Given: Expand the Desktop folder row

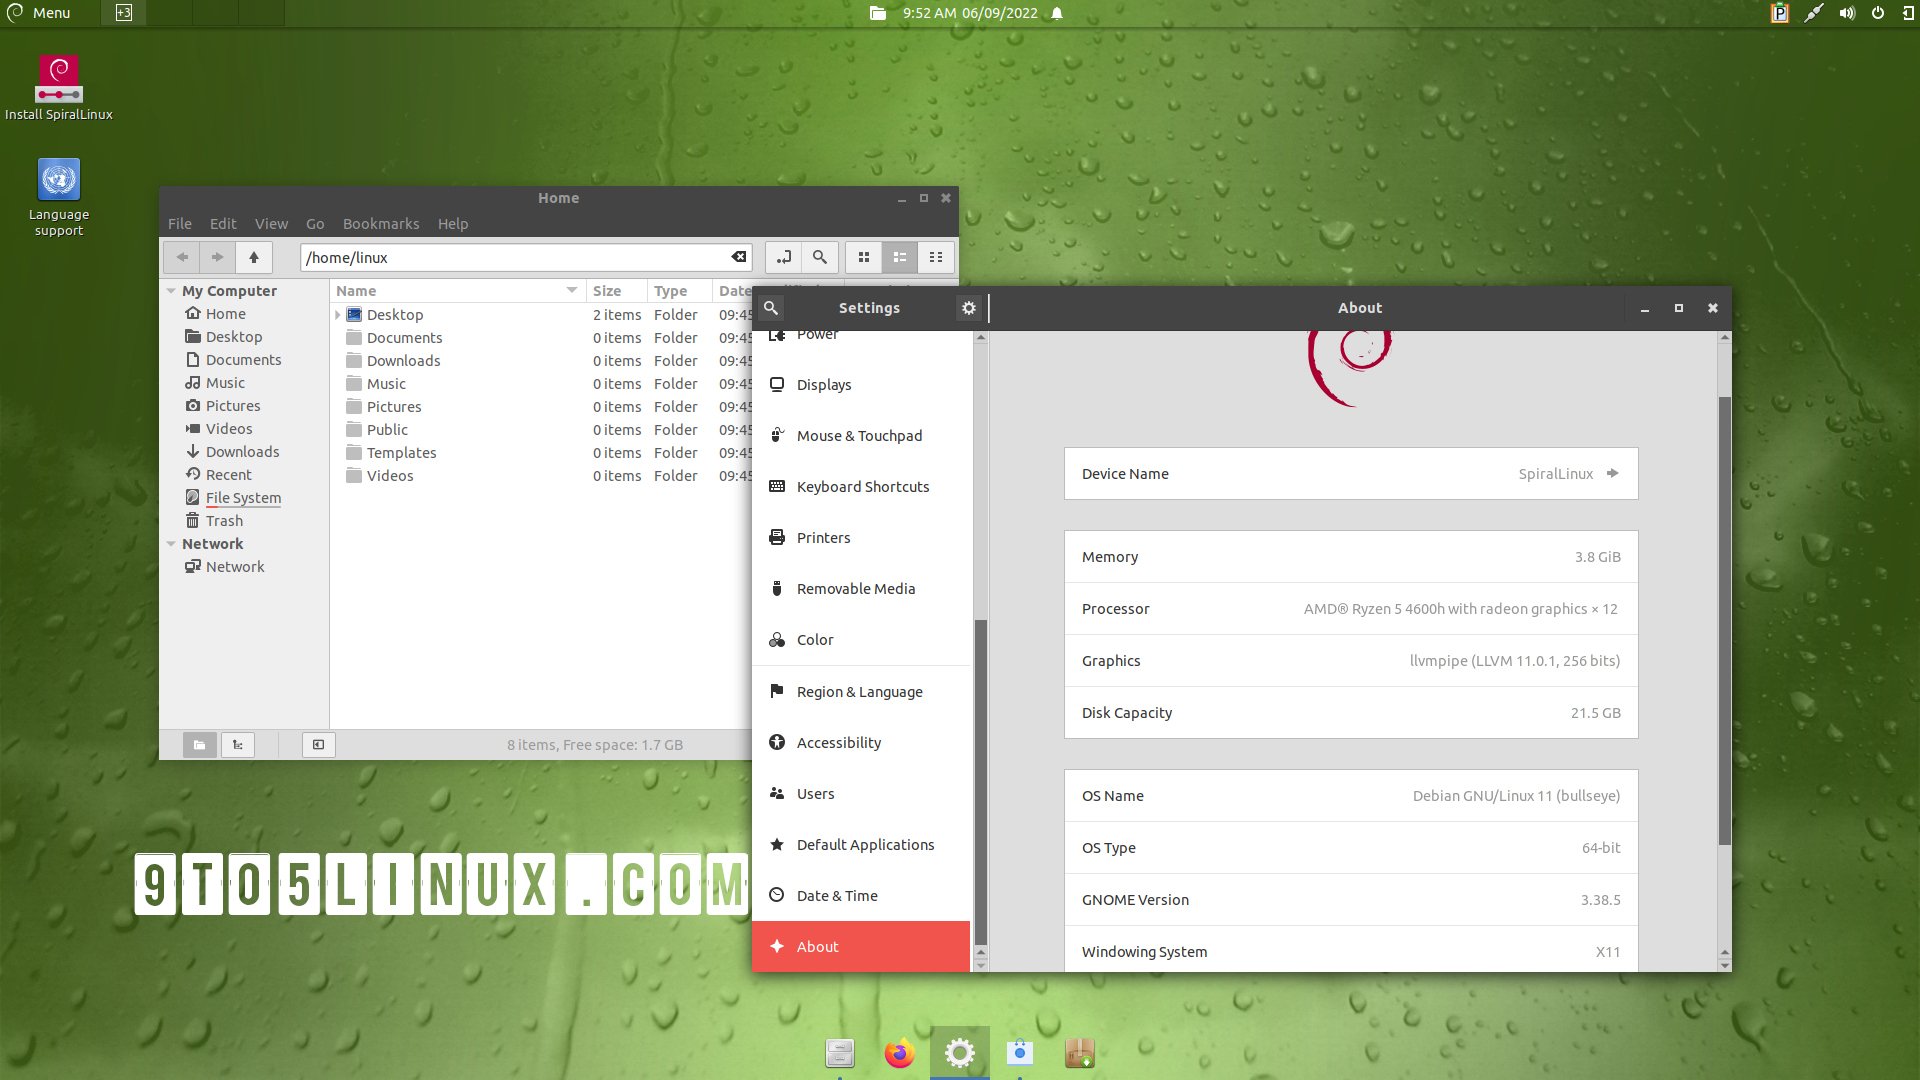Looking at the screenshot, I should [338, 315].
